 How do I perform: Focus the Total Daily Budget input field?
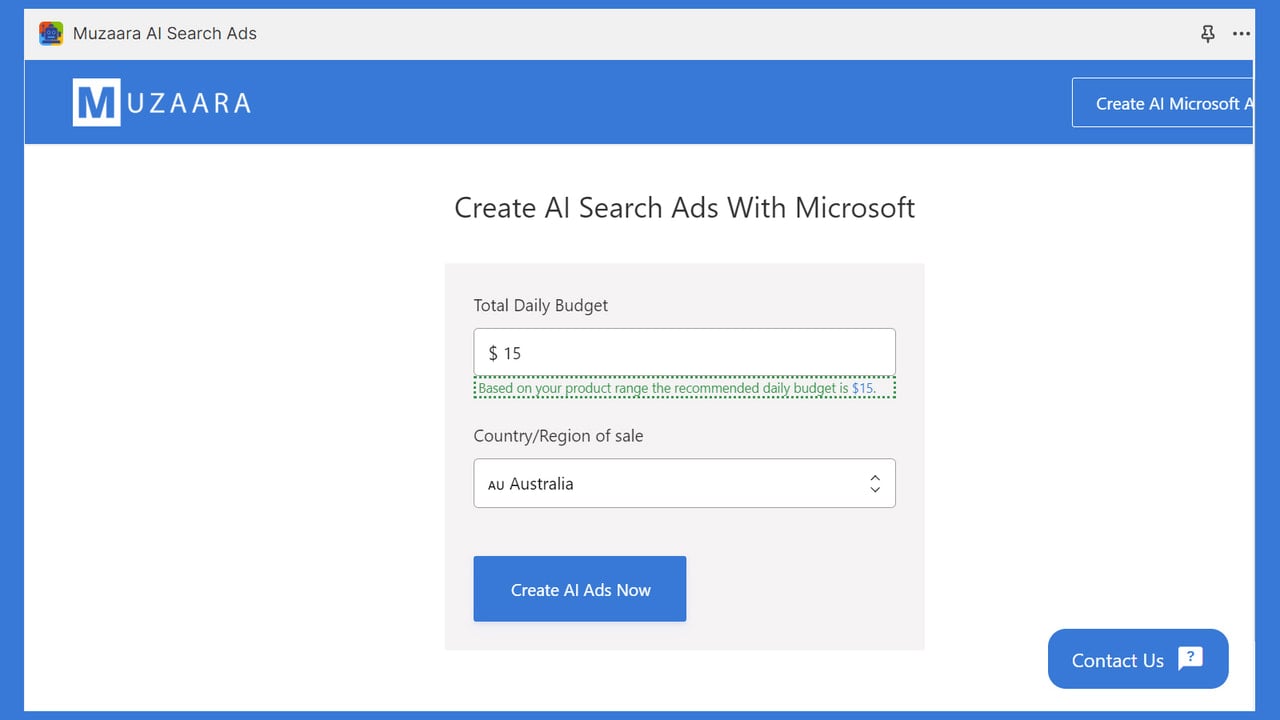coord(684,352)
